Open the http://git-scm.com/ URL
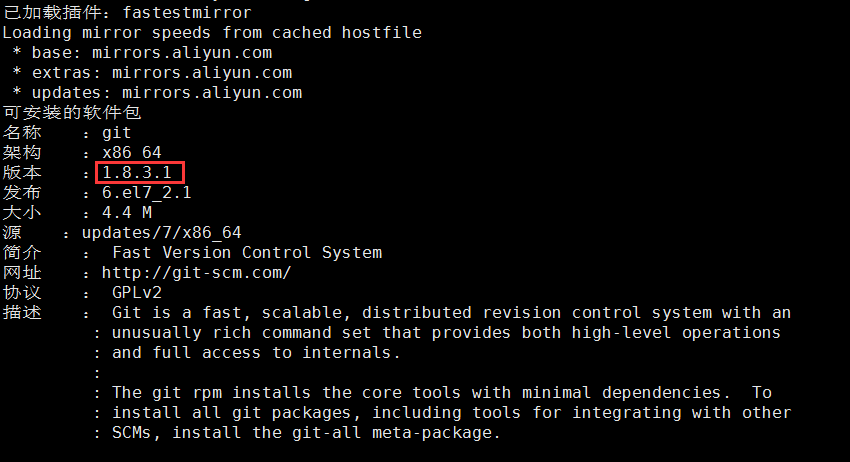 click(196, 272)
